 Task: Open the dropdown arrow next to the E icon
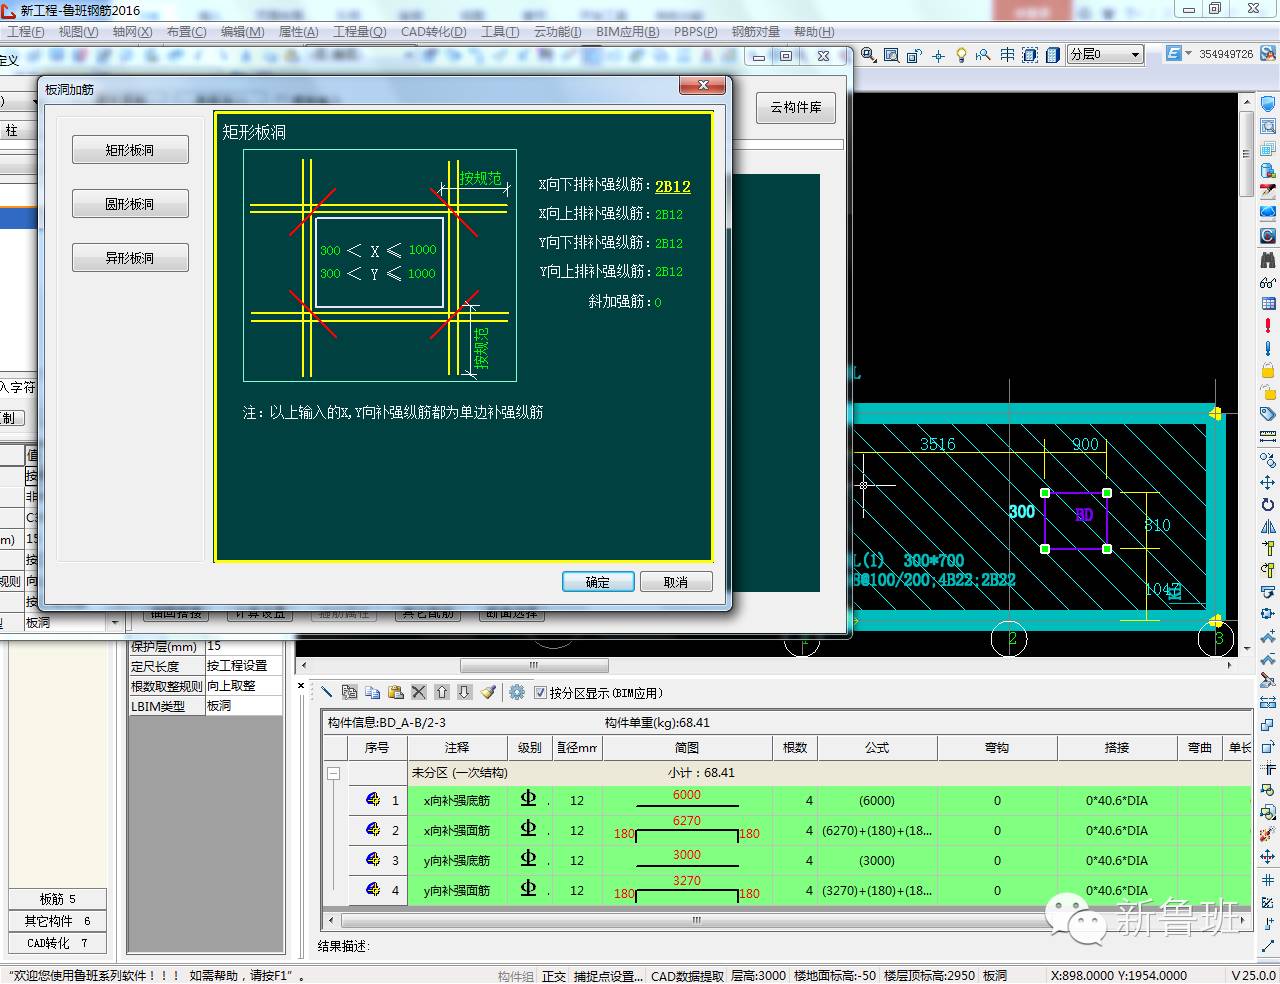1188,54
